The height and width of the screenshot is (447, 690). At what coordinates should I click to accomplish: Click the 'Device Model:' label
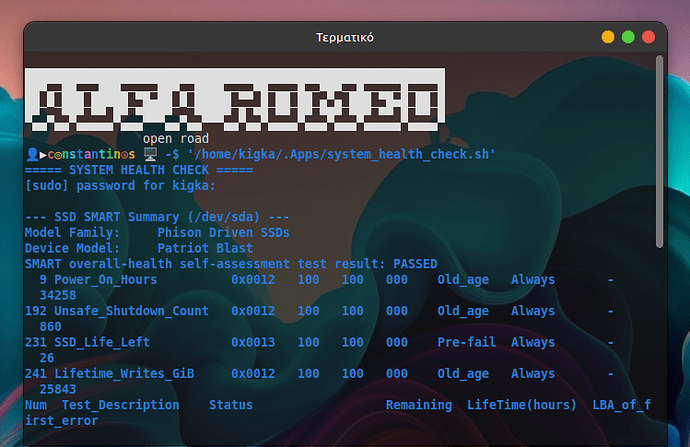pos(72,248)
